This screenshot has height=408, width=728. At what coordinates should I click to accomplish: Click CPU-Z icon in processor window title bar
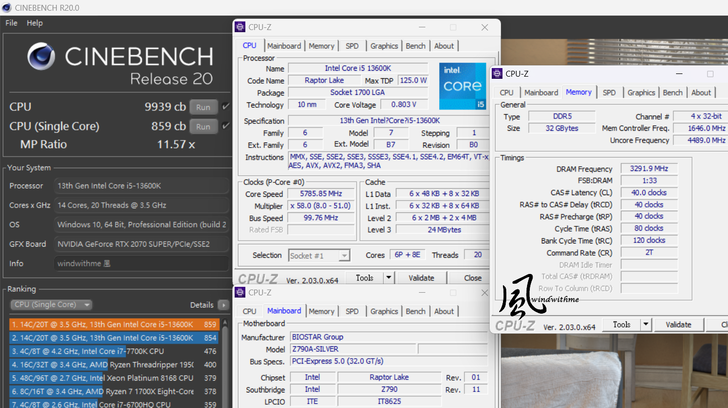click(241, 29)
